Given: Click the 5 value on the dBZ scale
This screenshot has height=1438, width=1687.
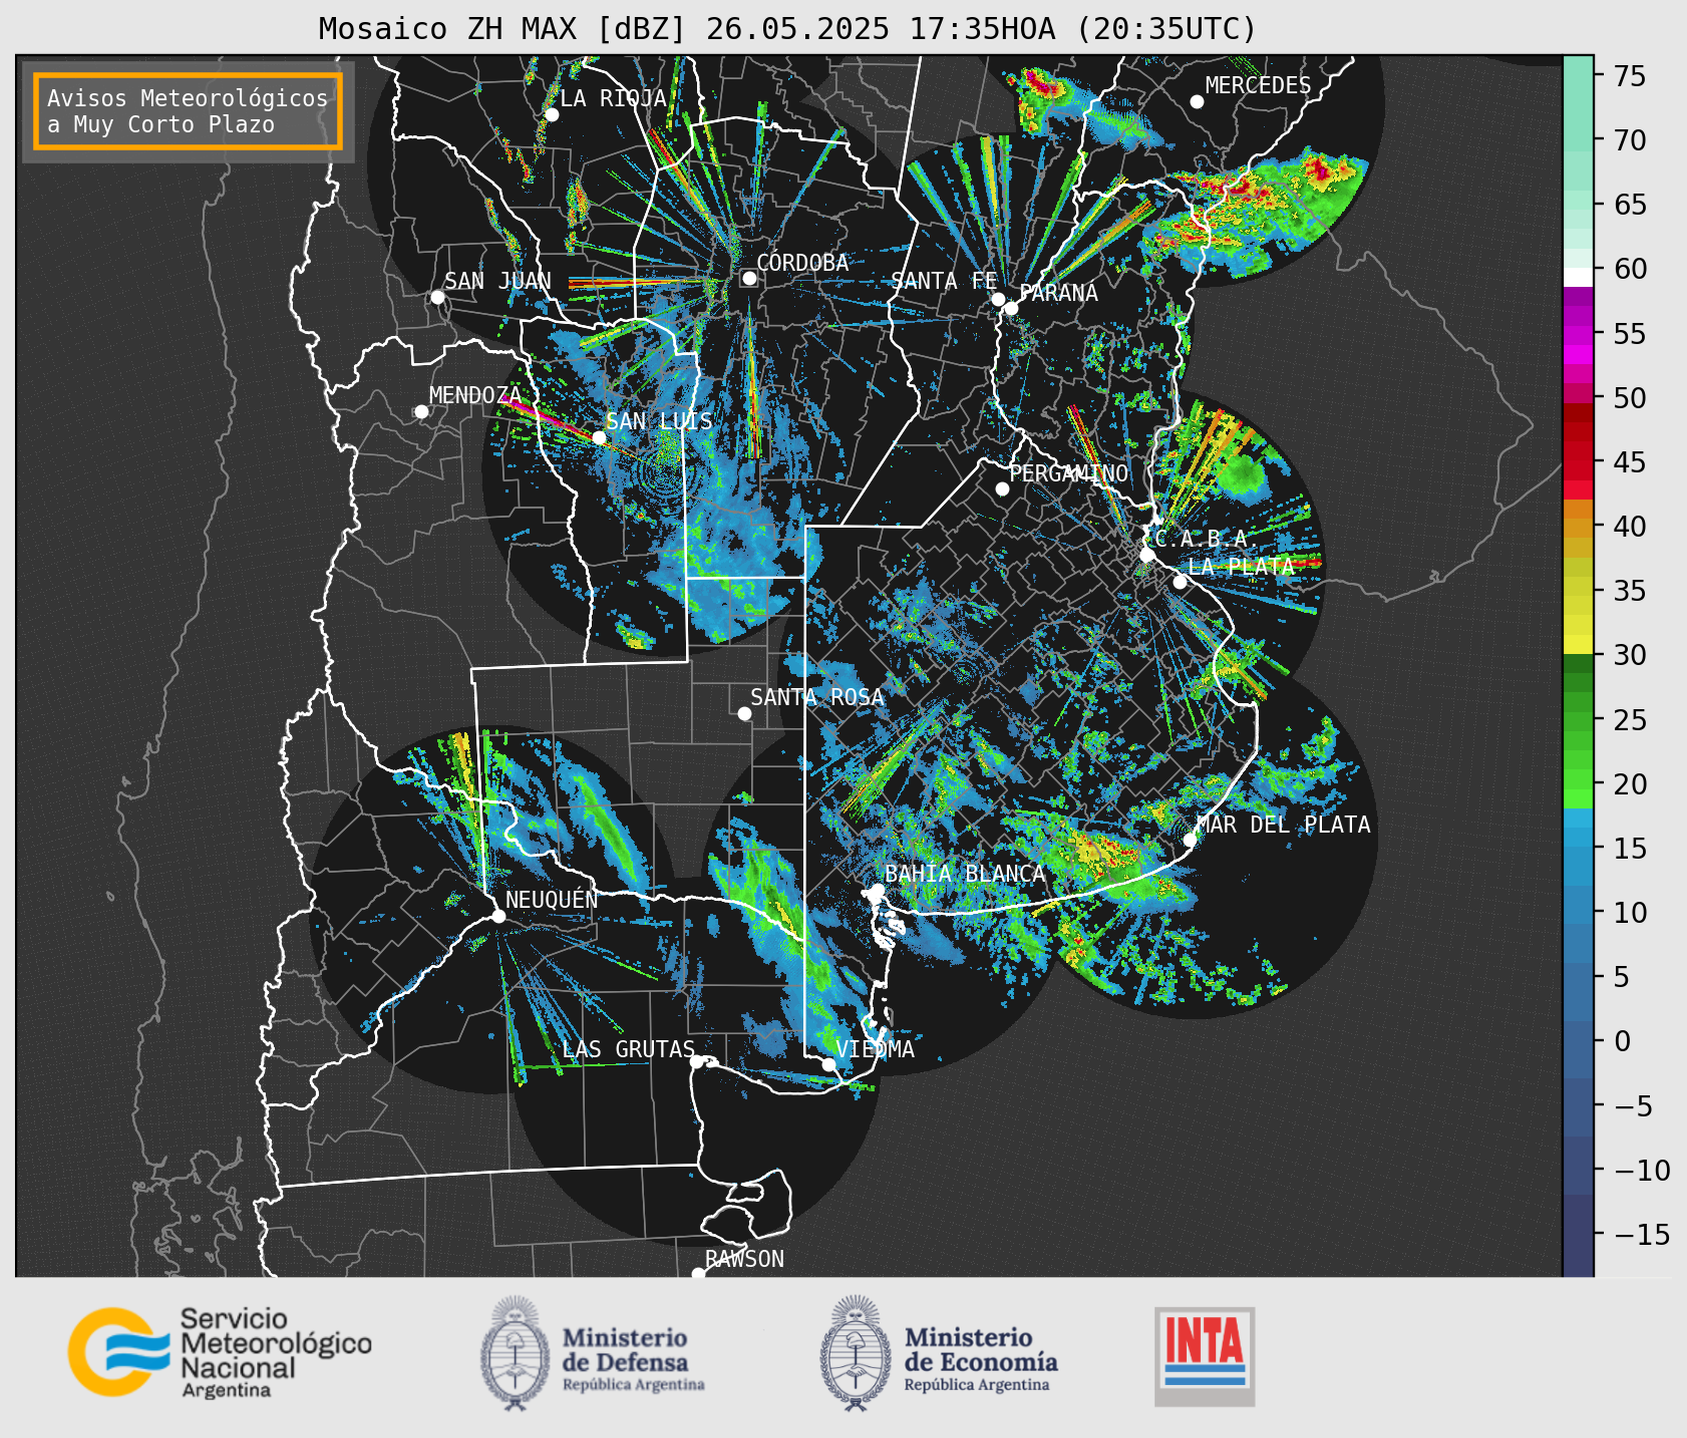Looking at the screenshot, I should click(1622, 977).
